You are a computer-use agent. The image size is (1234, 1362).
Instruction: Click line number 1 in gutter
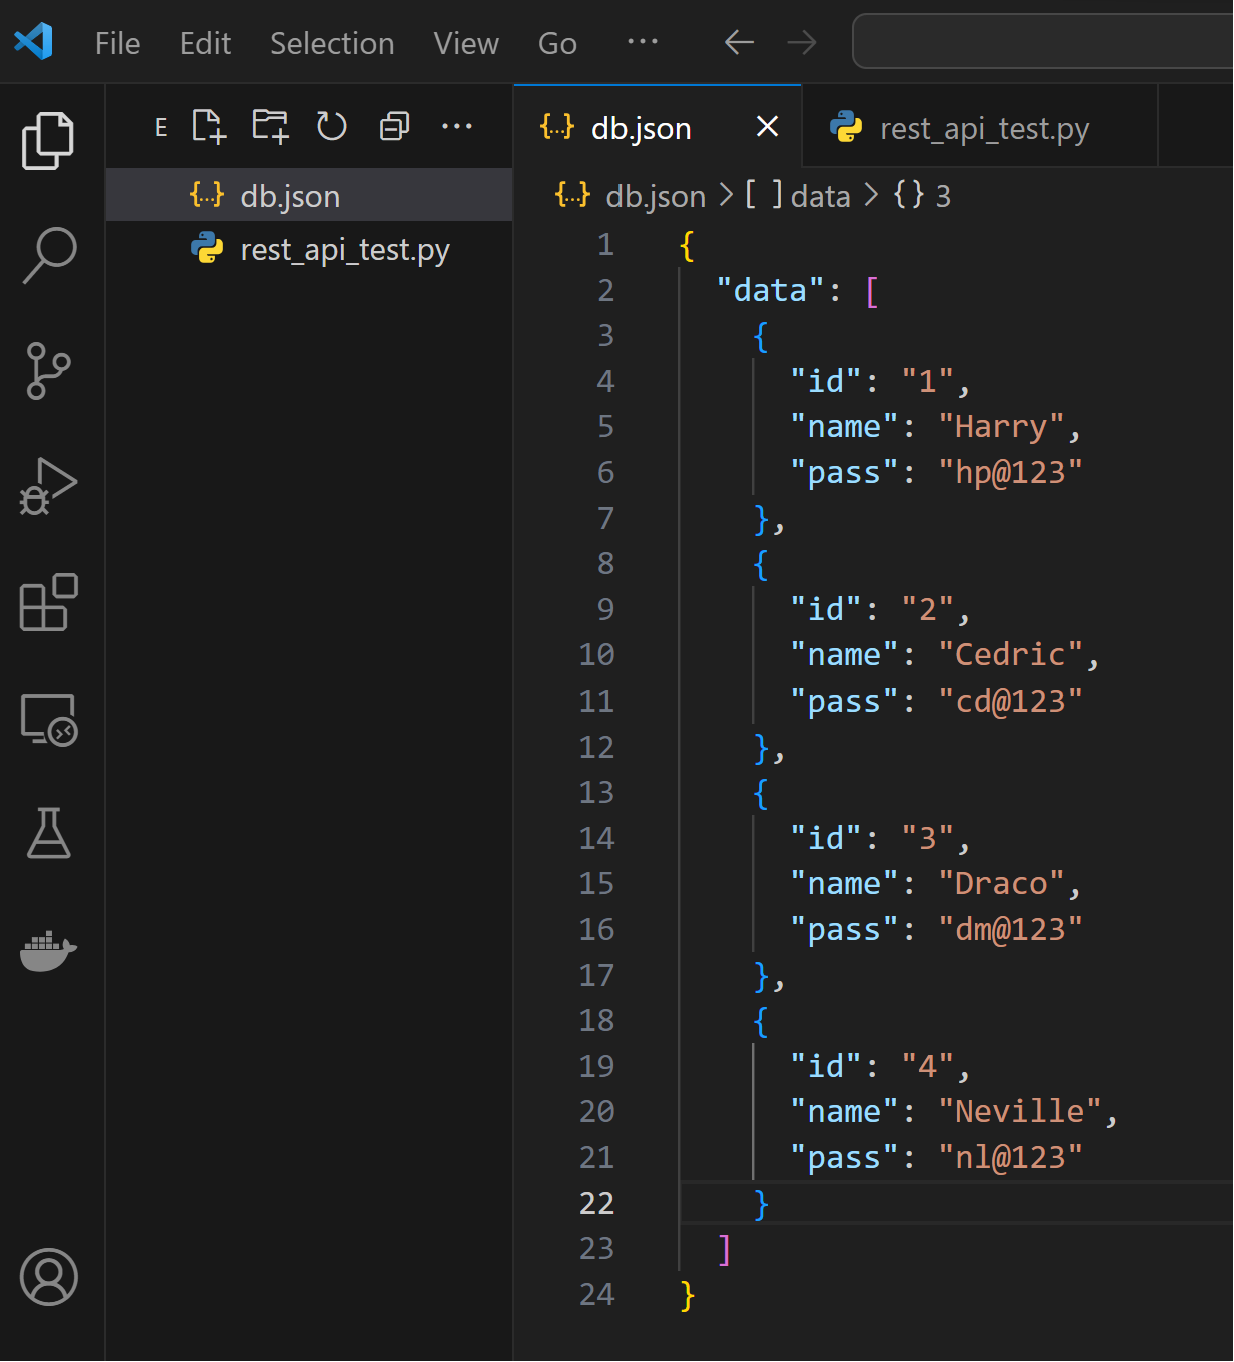click(605, 245)
